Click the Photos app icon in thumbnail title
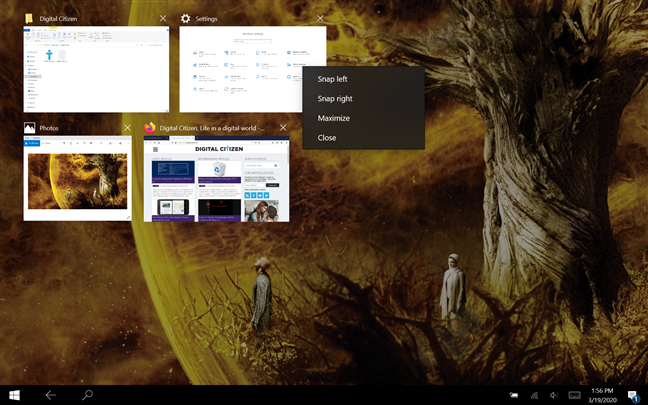 pos(29,128)
